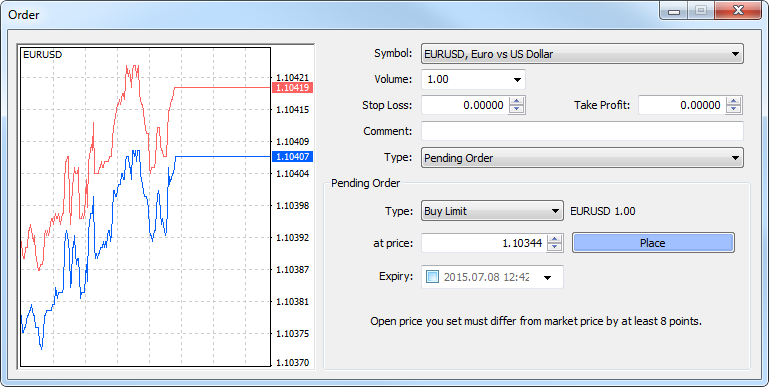The height and width of the screenshot is (387, 769).
Task: Click the minimum points difference notice text
Action: pyautogui.click(x=536, y=322)
